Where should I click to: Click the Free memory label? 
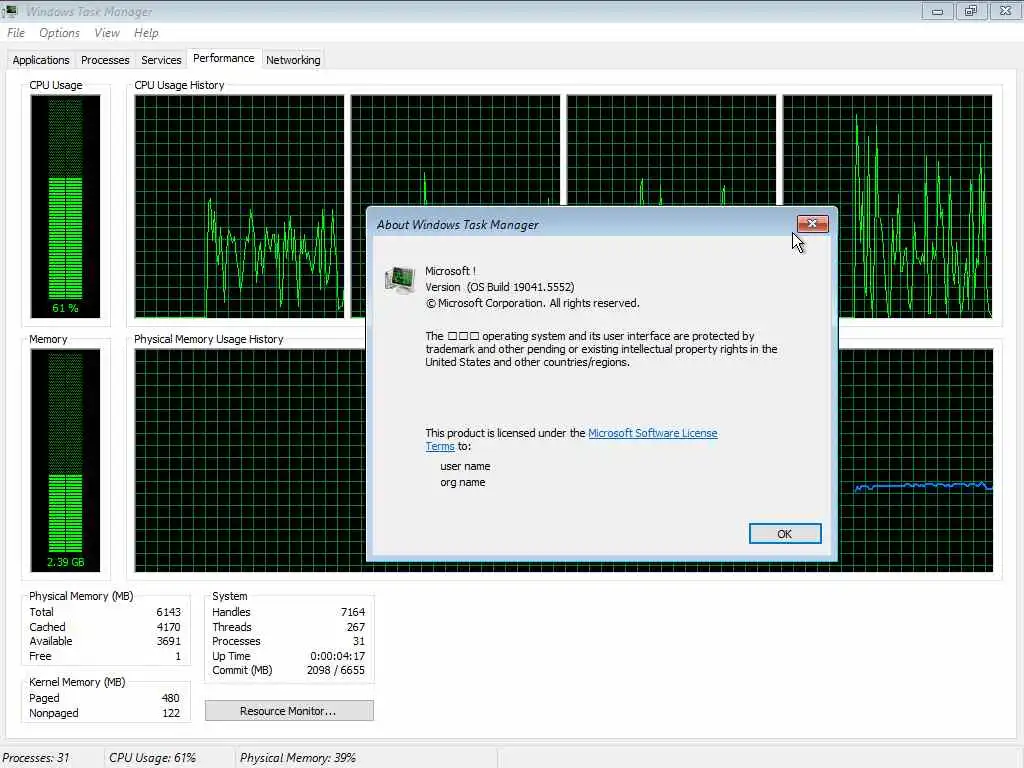pyautogui.click(x=40, y=656)
